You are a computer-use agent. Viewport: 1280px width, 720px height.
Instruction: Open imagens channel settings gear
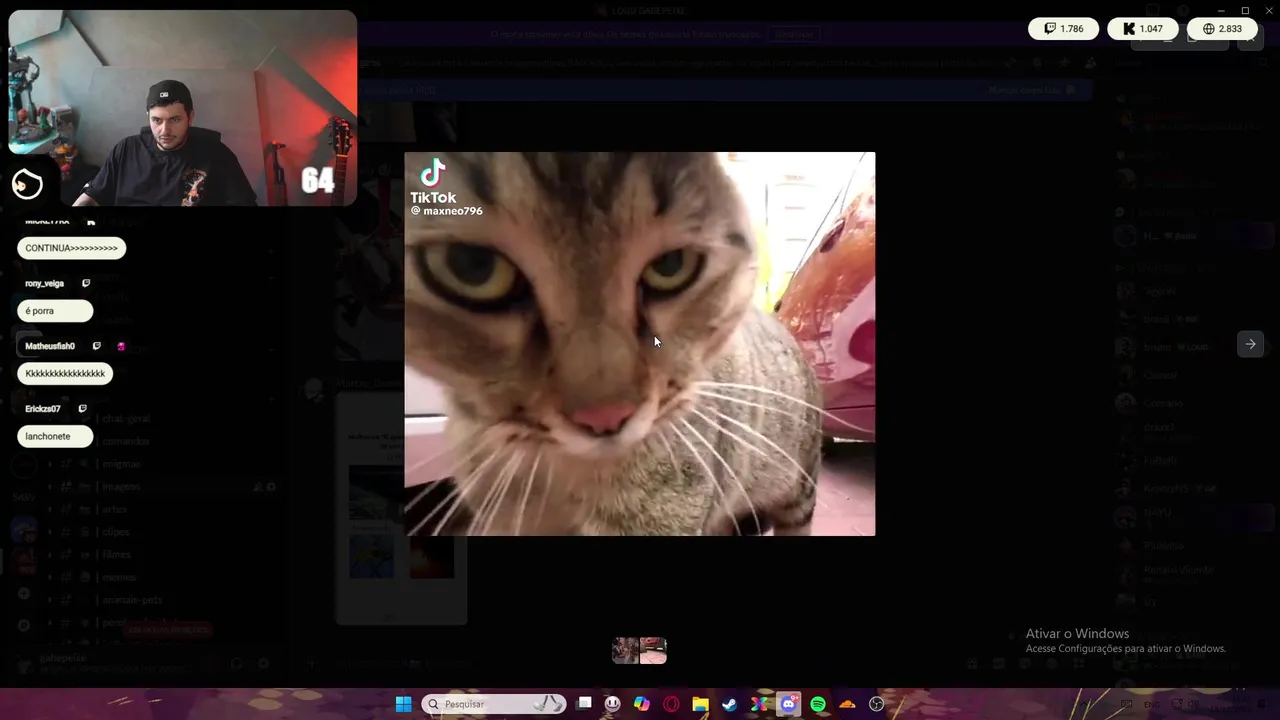click(x=271, y=487)
